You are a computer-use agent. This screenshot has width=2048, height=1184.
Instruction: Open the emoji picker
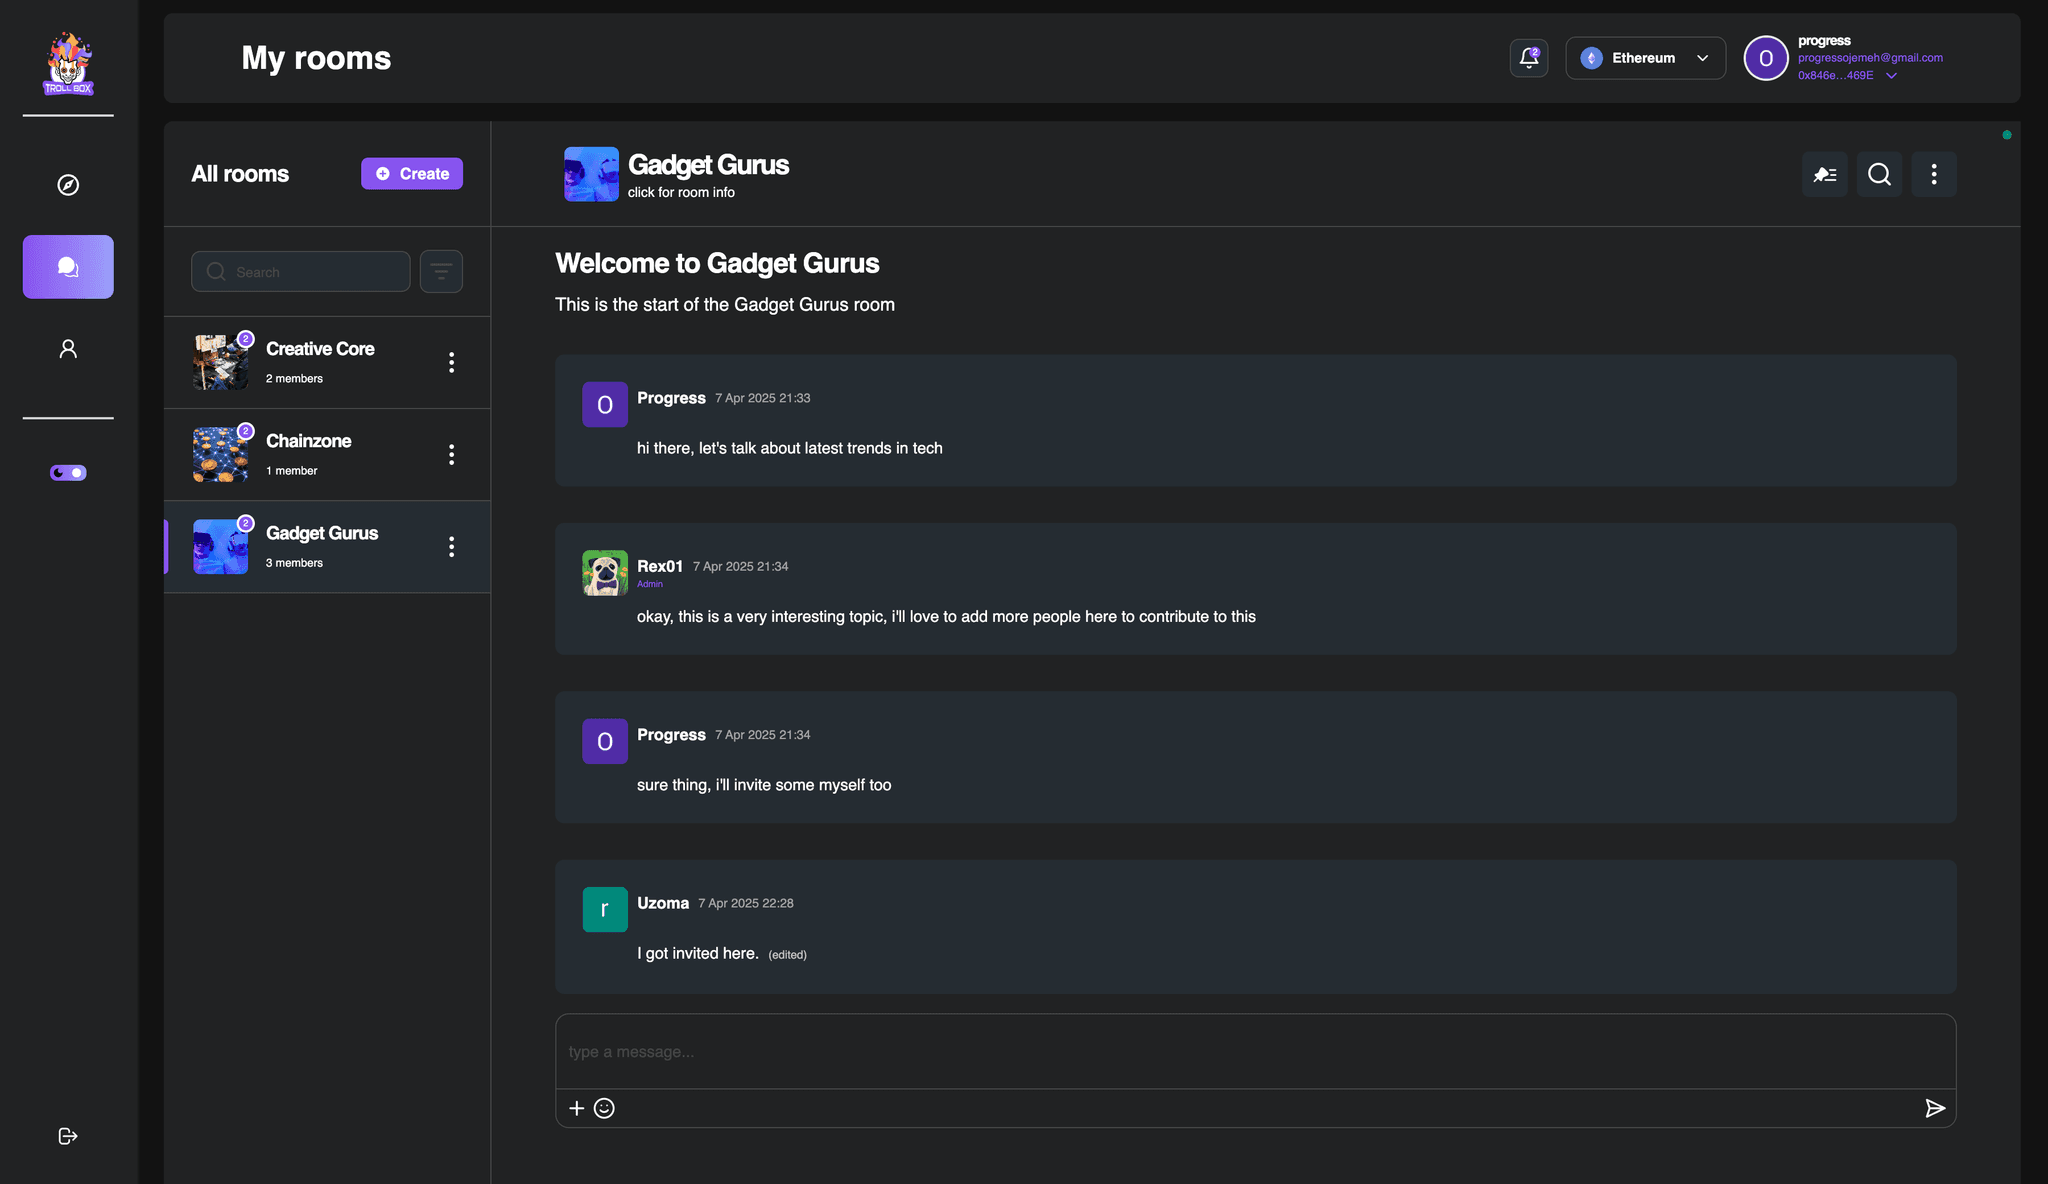[x=604, y=1108]
